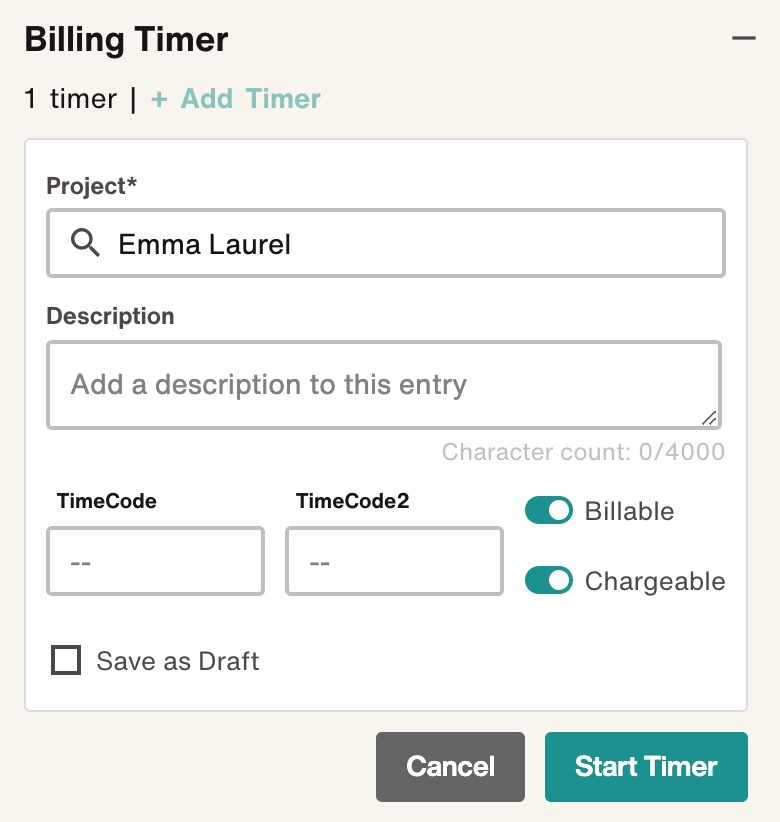This screenshot has width=780, height=822.
Task: Check the Save as Draft checkbox
Action: coord(66,659)
